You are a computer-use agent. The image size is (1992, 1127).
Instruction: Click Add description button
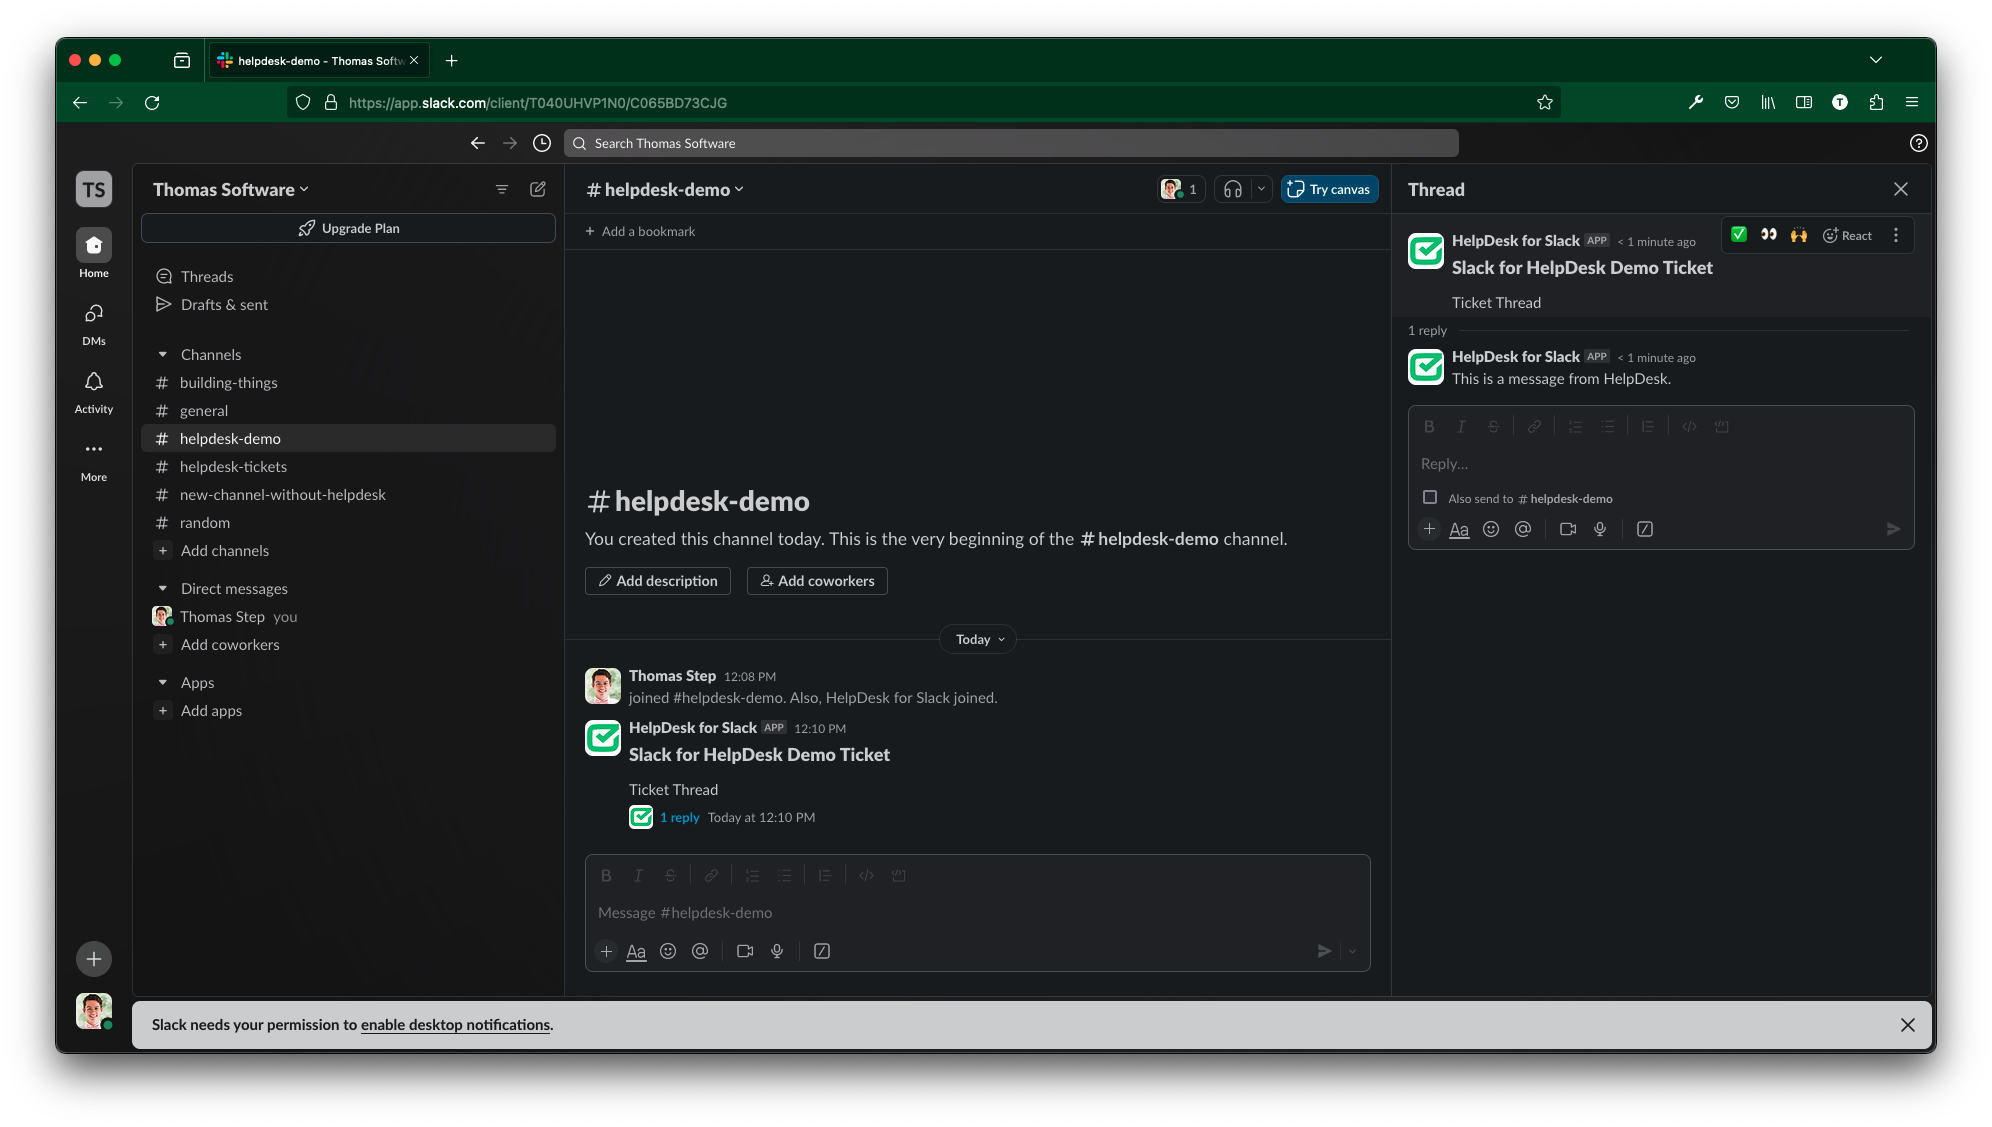point(657,581)
